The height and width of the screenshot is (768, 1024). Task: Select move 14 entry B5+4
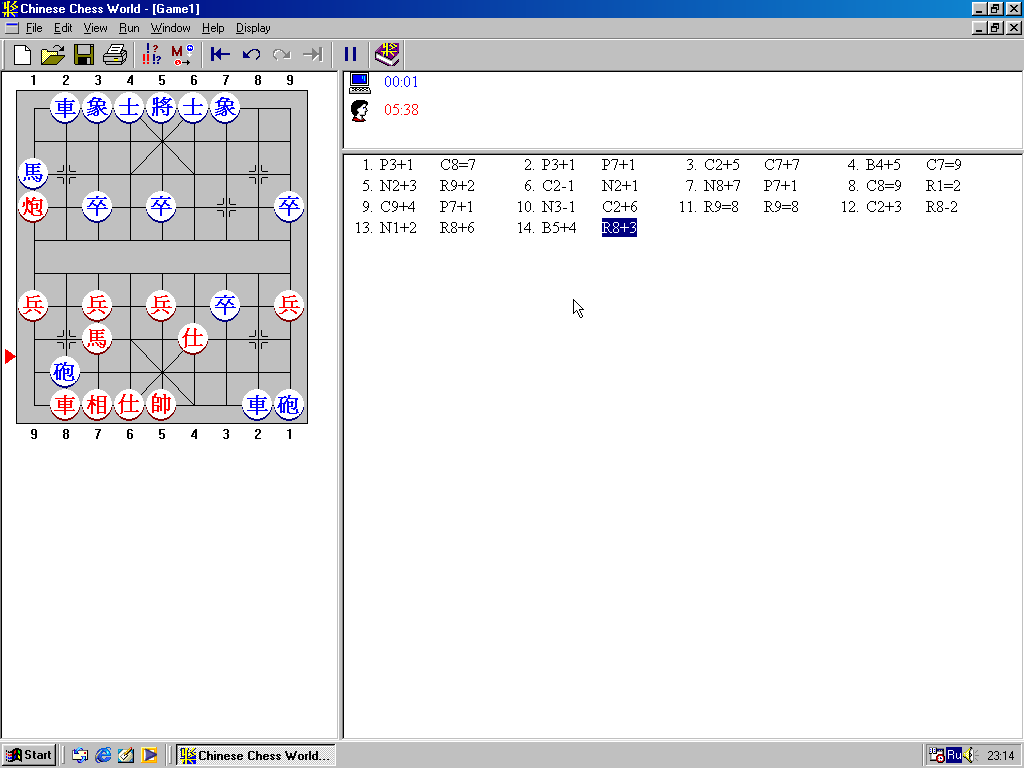(x=559, y=228)
